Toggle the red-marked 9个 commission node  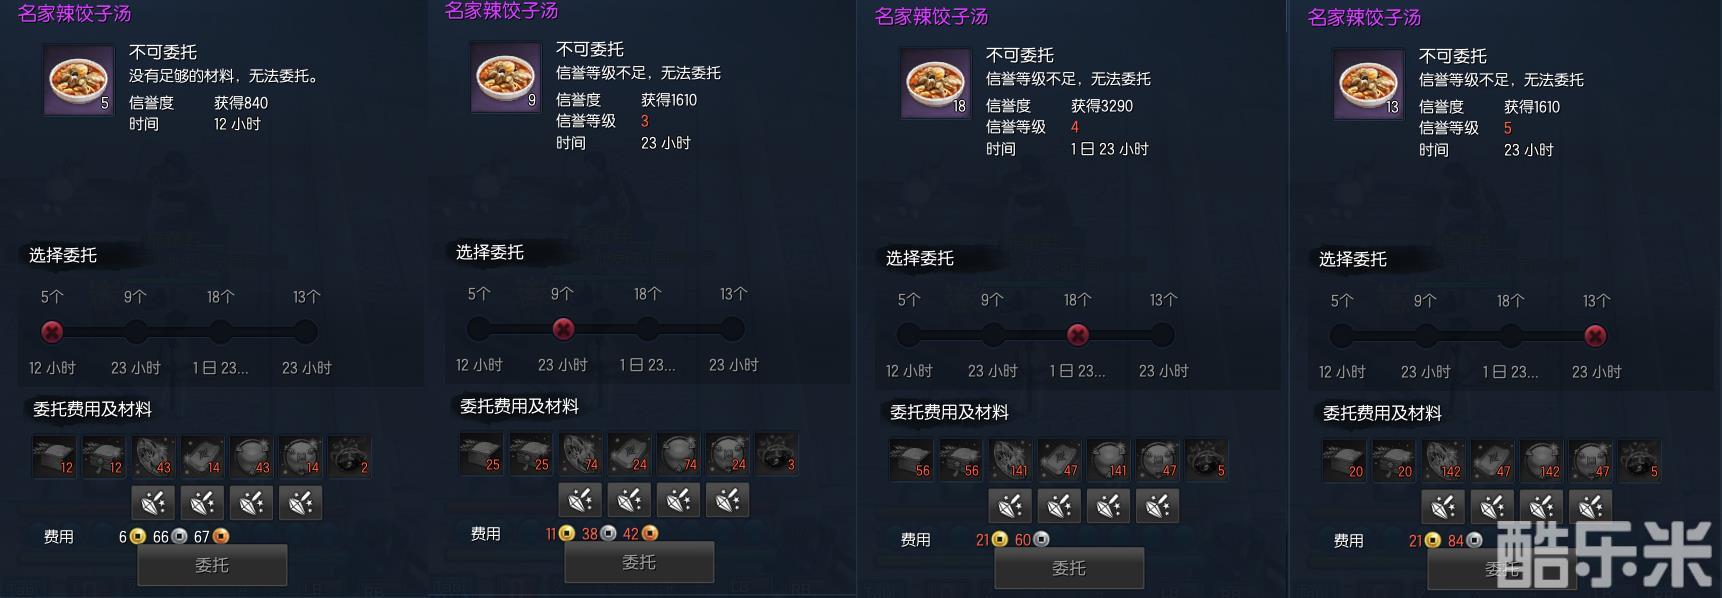563,328
